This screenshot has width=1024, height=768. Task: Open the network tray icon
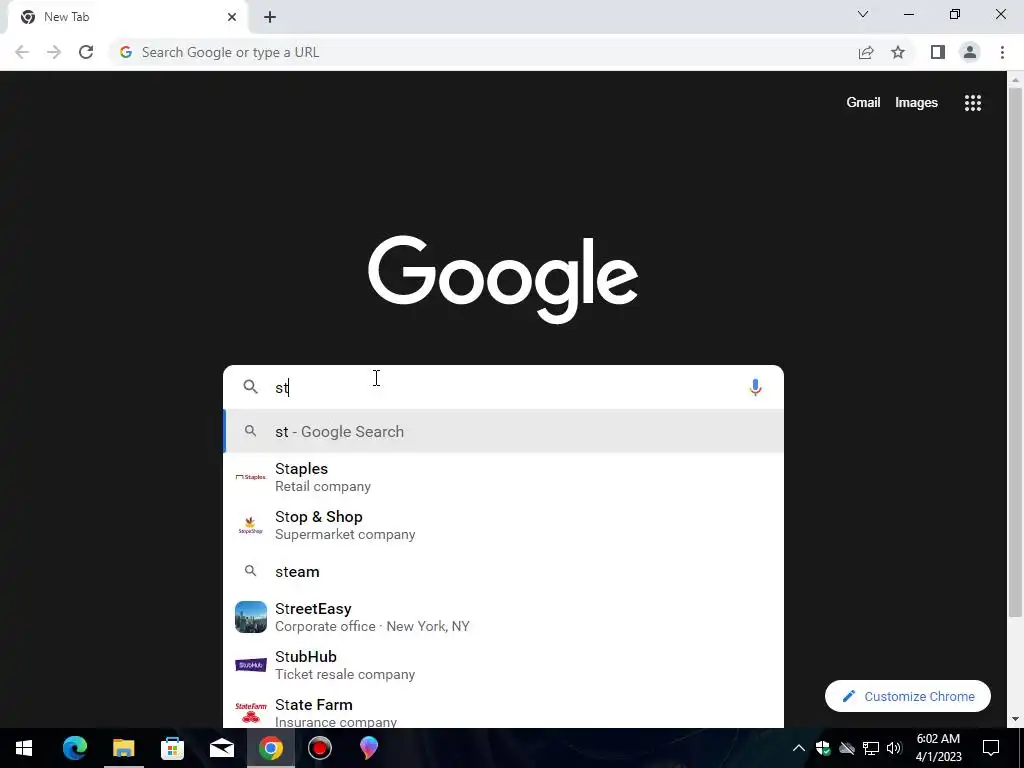pos(871,748)
